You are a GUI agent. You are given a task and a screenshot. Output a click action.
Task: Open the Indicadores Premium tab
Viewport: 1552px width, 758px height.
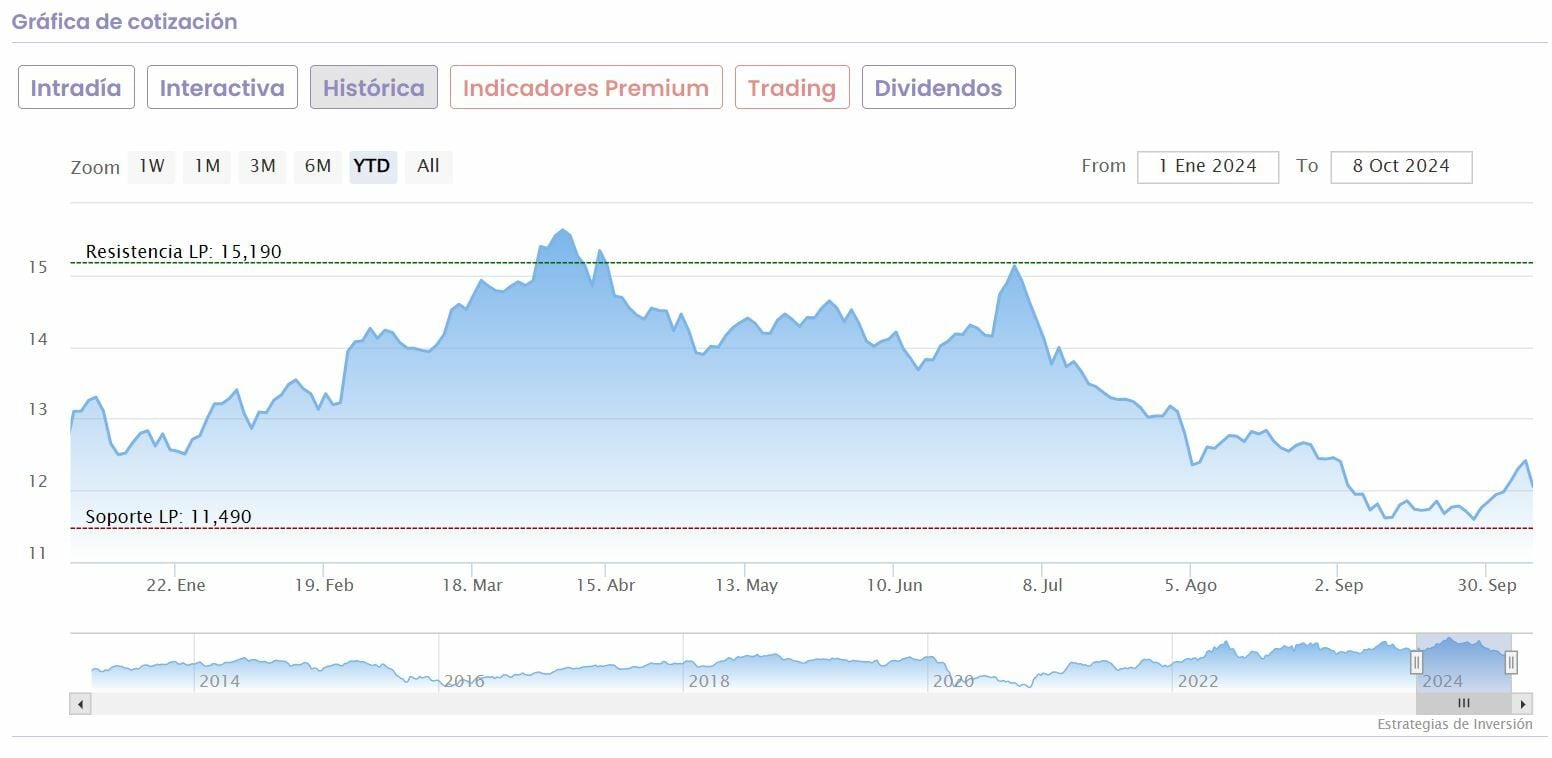click(x=586, y=88)
